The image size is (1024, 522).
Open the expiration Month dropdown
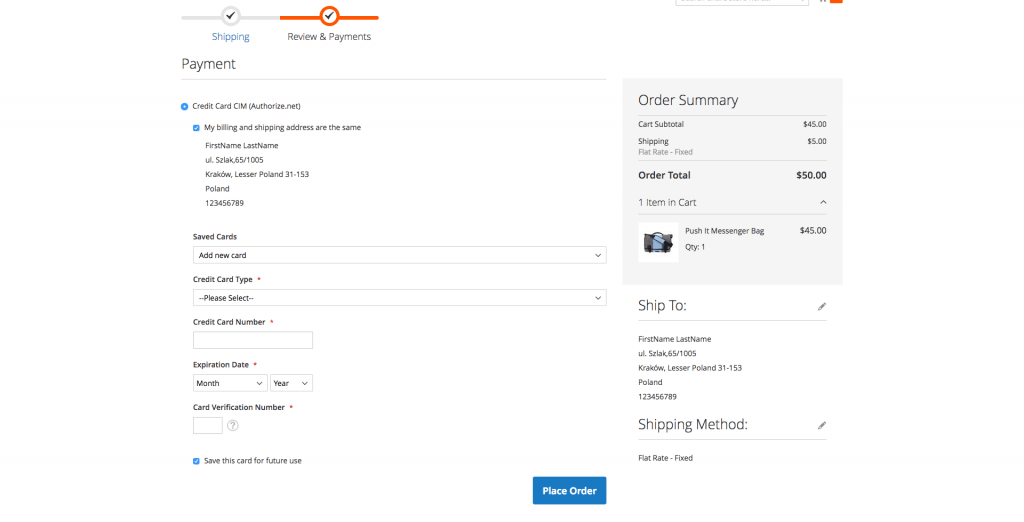230,383
